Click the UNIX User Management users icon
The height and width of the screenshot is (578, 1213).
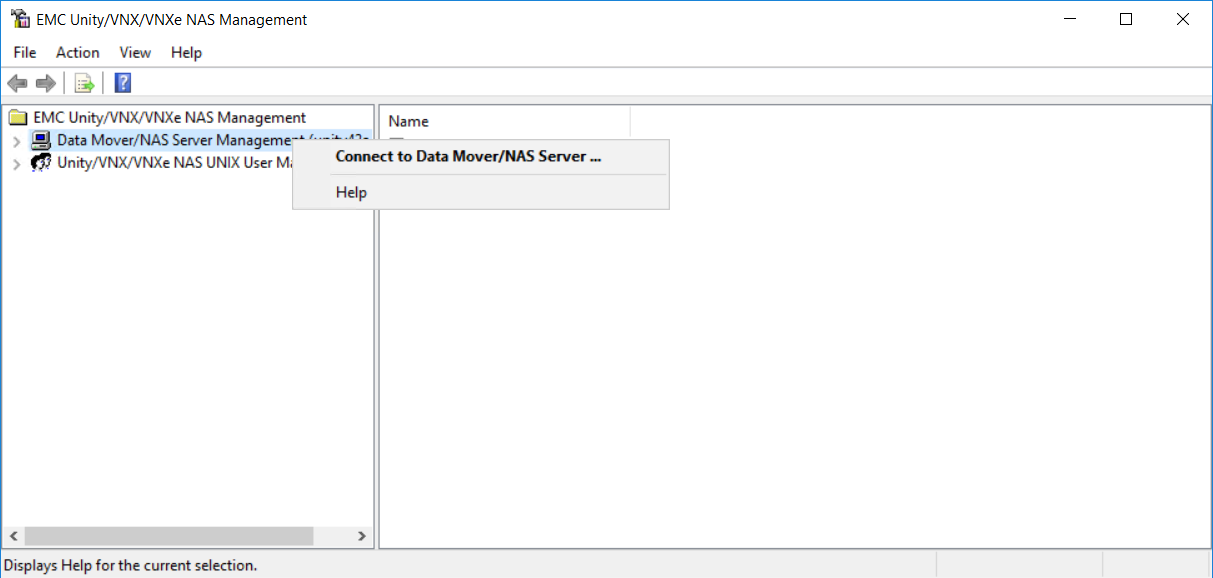tap(41, 162)
